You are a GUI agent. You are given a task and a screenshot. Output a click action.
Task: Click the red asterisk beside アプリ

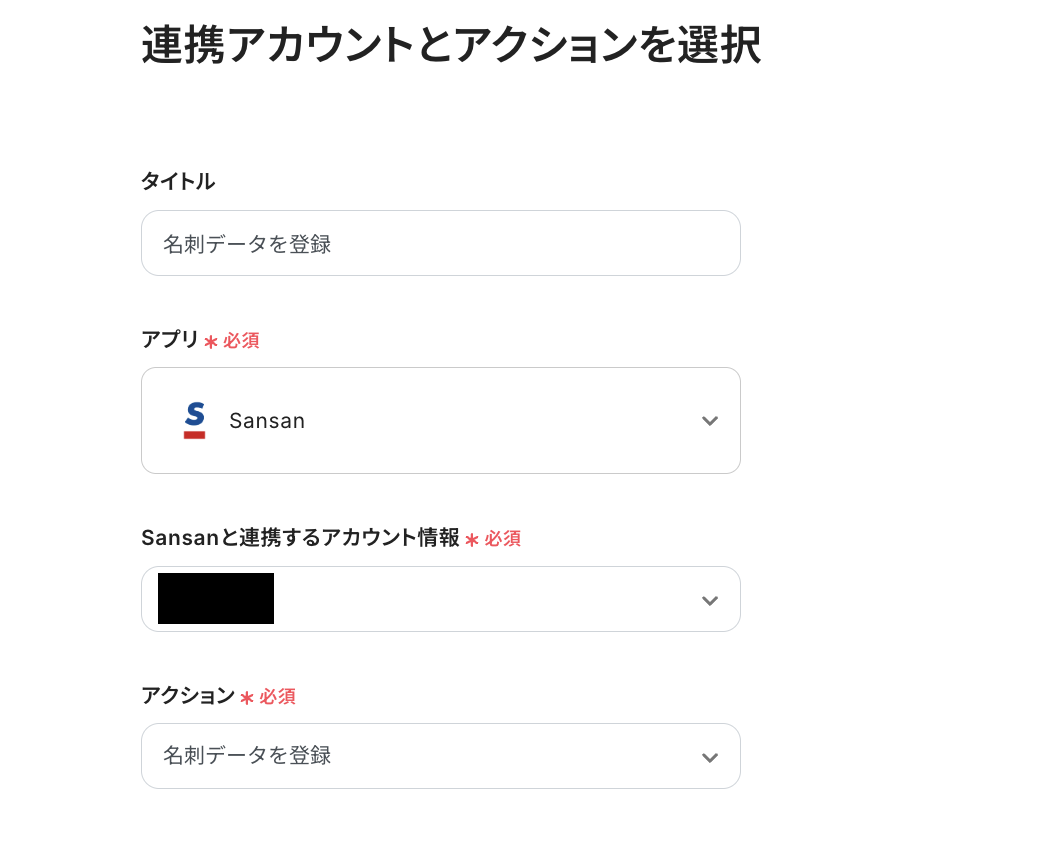click(211, 342)
